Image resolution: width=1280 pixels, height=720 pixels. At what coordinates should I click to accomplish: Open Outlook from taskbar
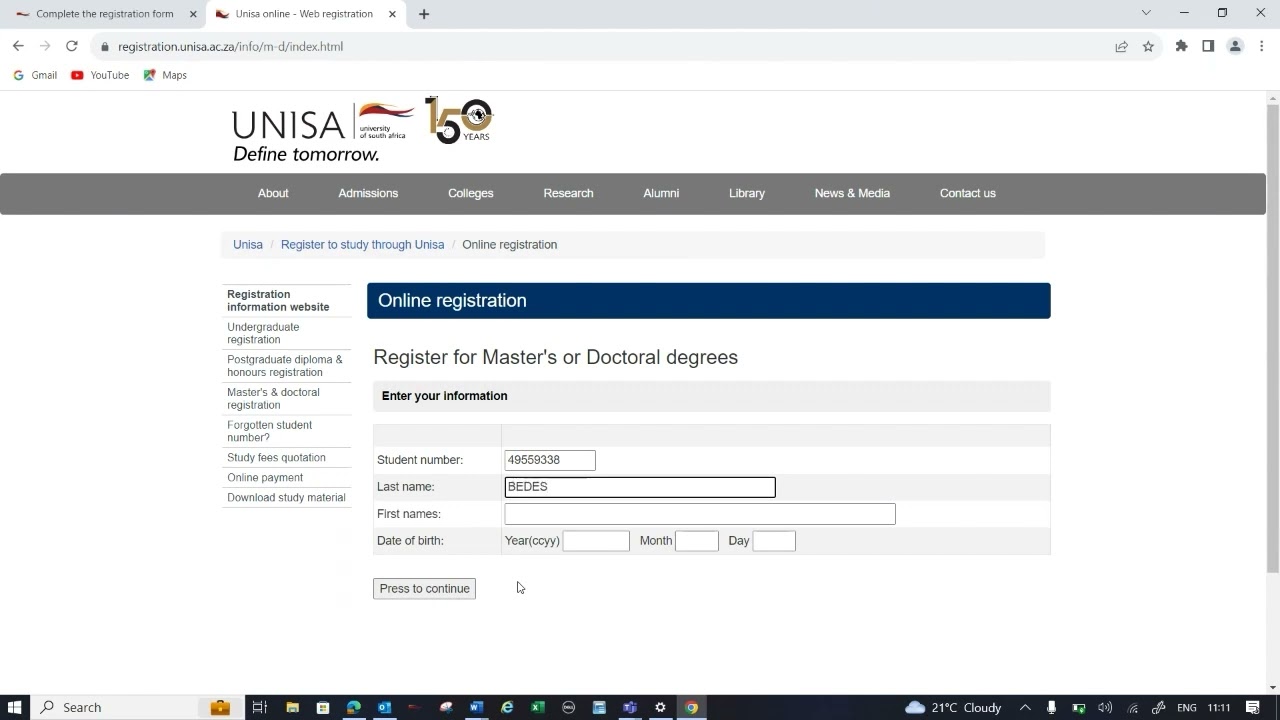pyautogui.click(x=384, y=707)
